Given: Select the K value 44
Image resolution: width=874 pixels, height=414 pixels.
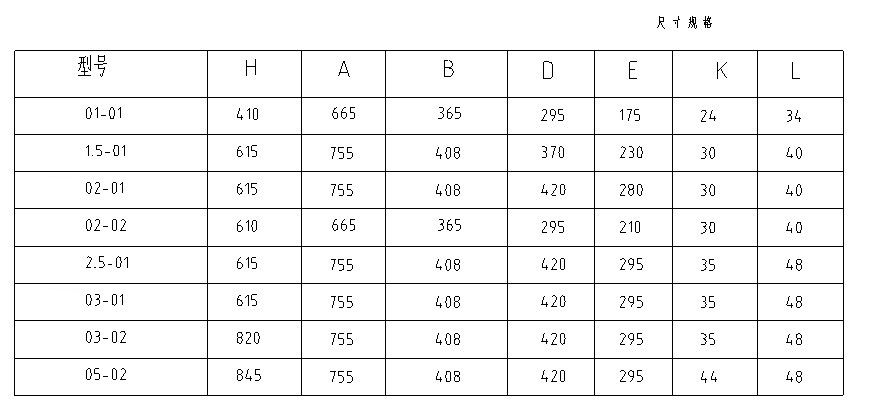Looking at the screenshot, I should pyautogui.click(x=708, y=377).
